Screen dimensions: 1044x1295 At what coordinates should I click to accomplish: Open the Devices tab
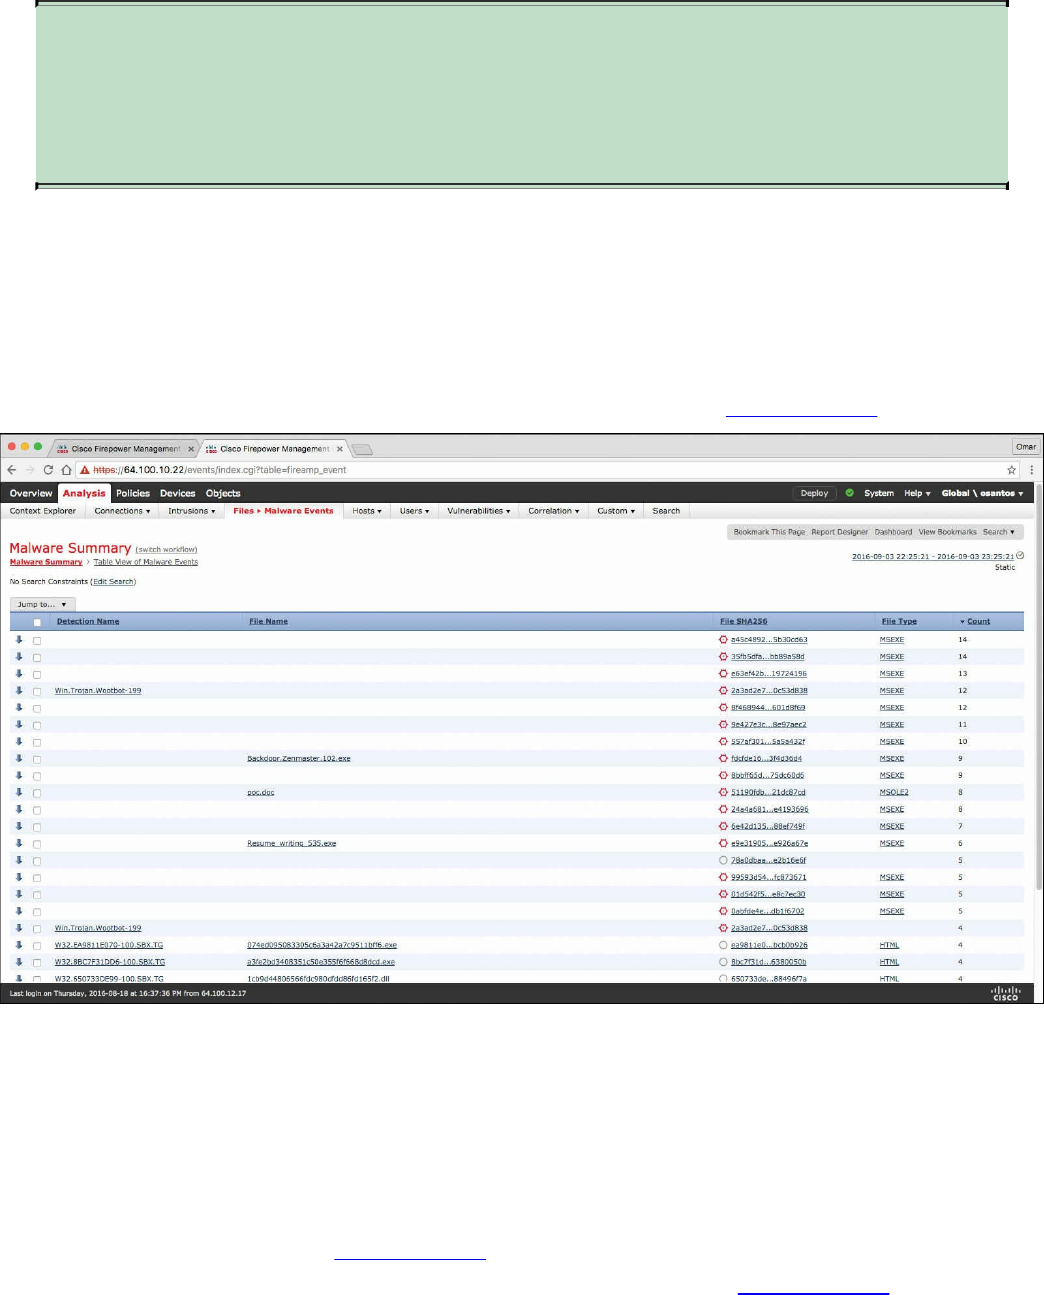[178, 493]
